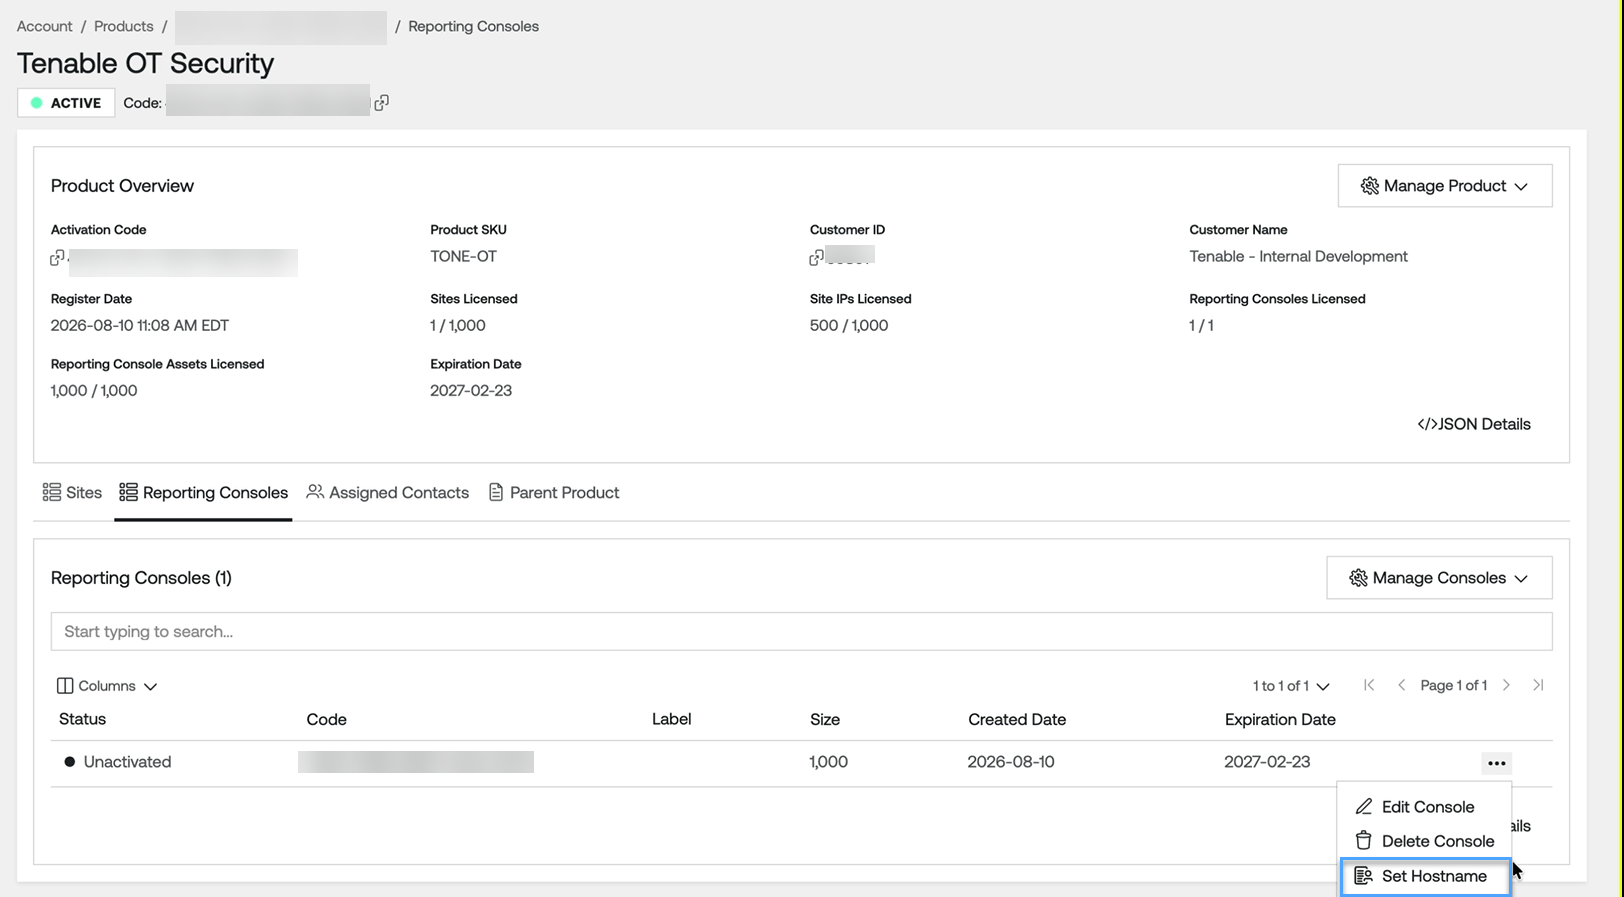The width and height of the screenshot is (1624, 897).
Task: Click the 500 / 1,000 Site IPs Licensed value
Action: click(849, 325)
